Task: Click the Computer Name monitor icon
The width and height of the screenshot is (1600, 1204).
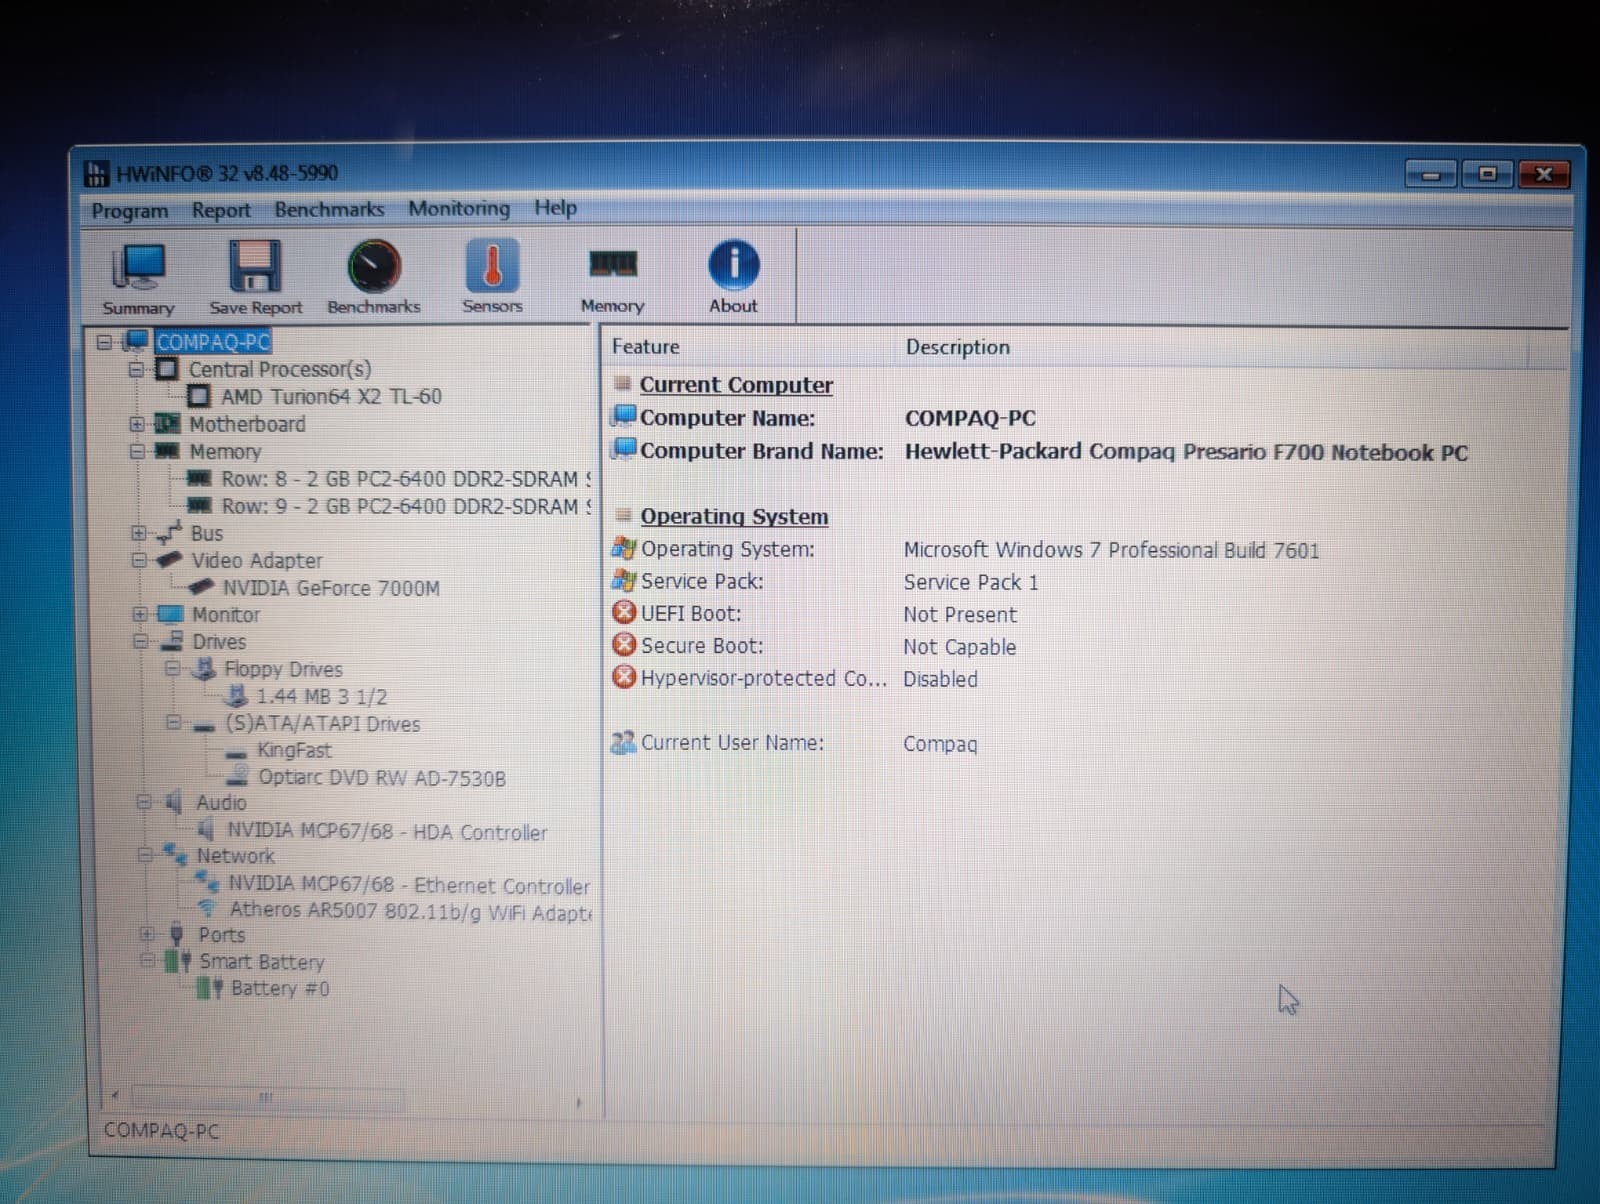Action: tap(625, 416)
